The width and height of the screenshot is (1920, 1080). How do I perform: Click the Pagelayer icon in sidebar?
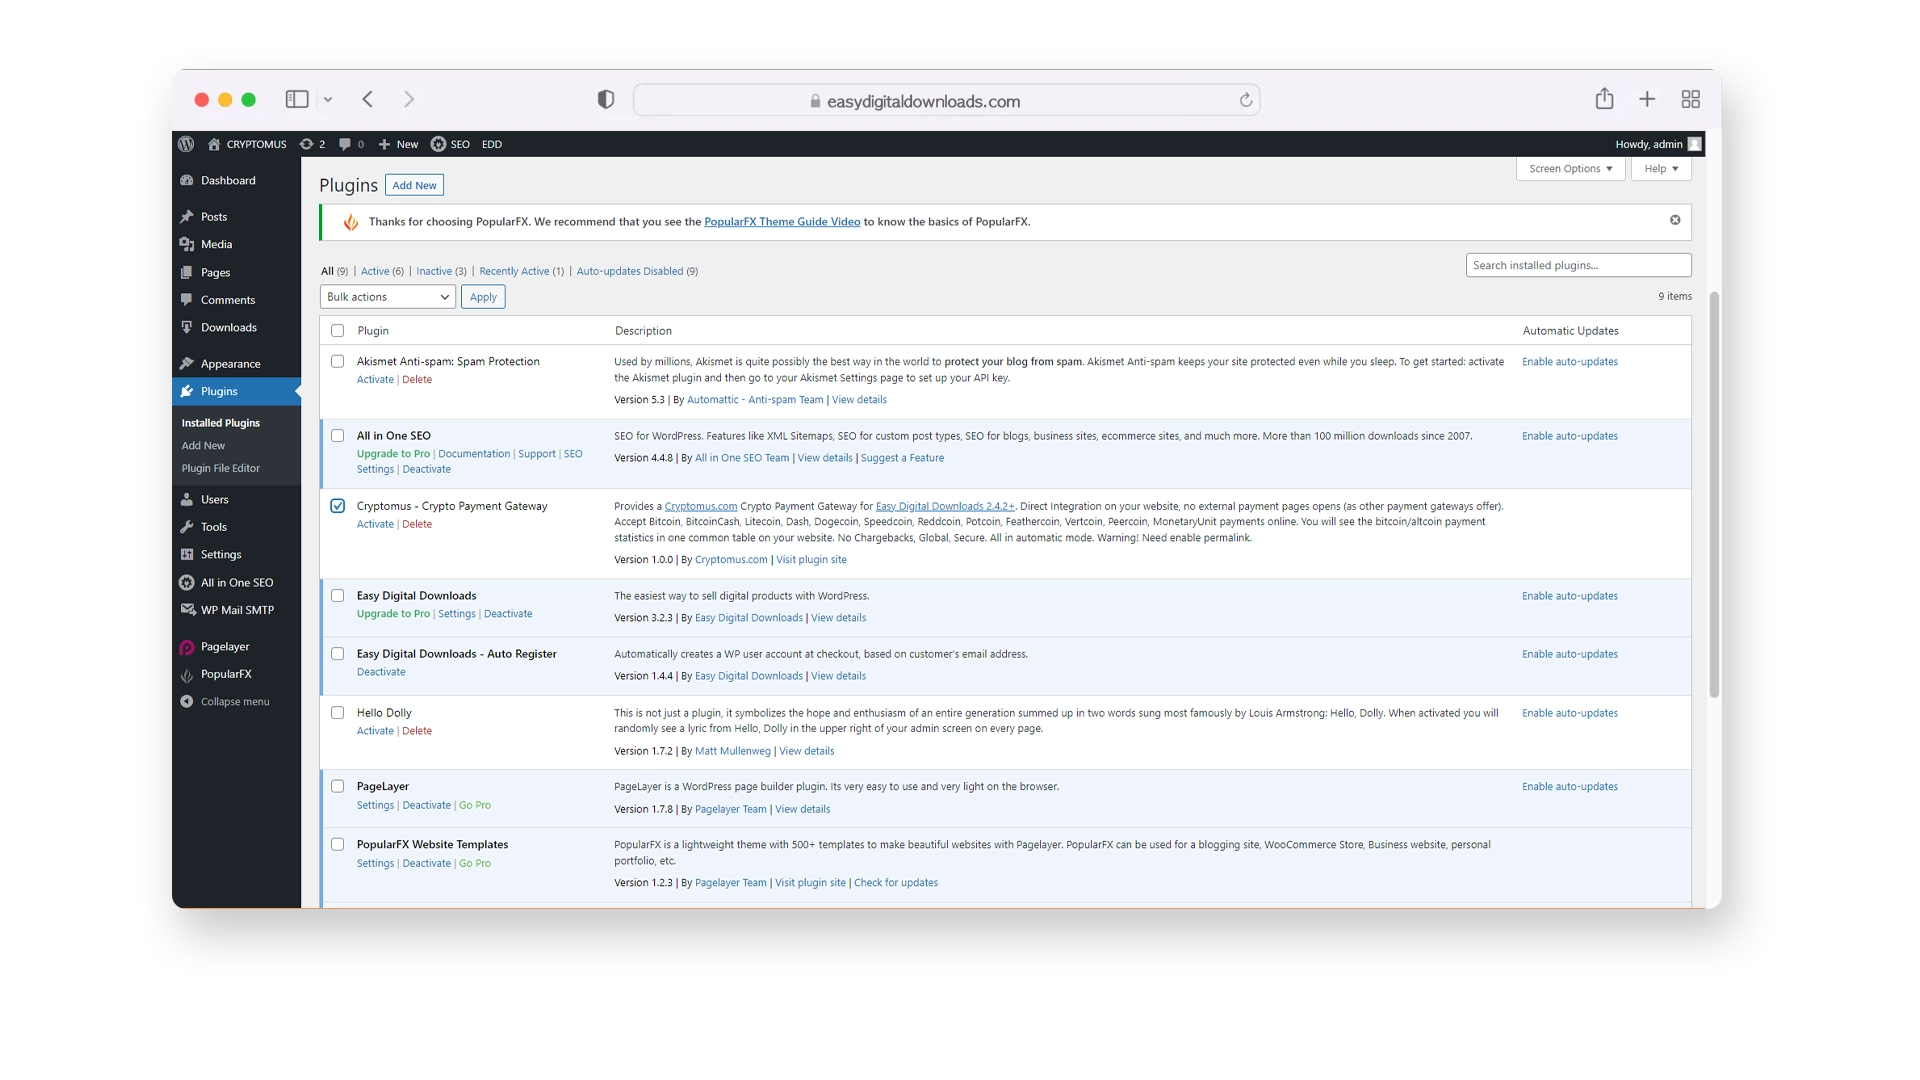coord(185,646)
